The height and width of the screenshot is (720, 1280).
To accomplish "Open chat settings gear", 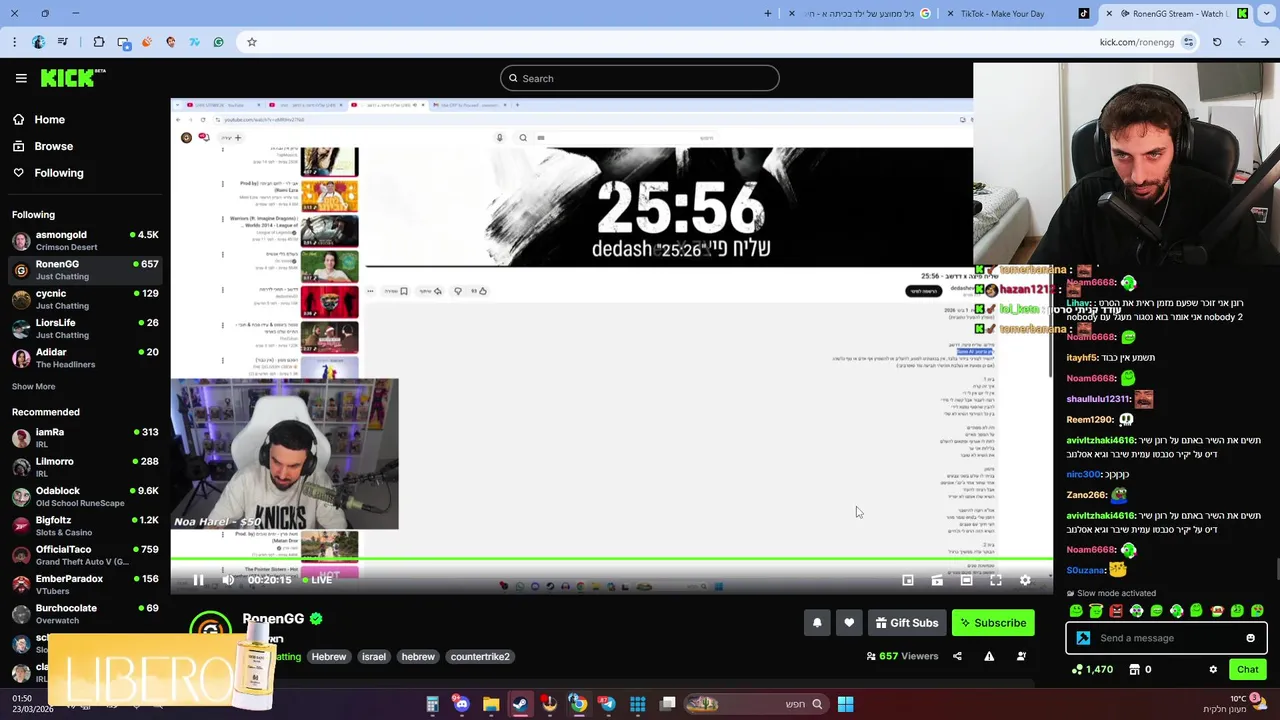I will point(1213,670).
